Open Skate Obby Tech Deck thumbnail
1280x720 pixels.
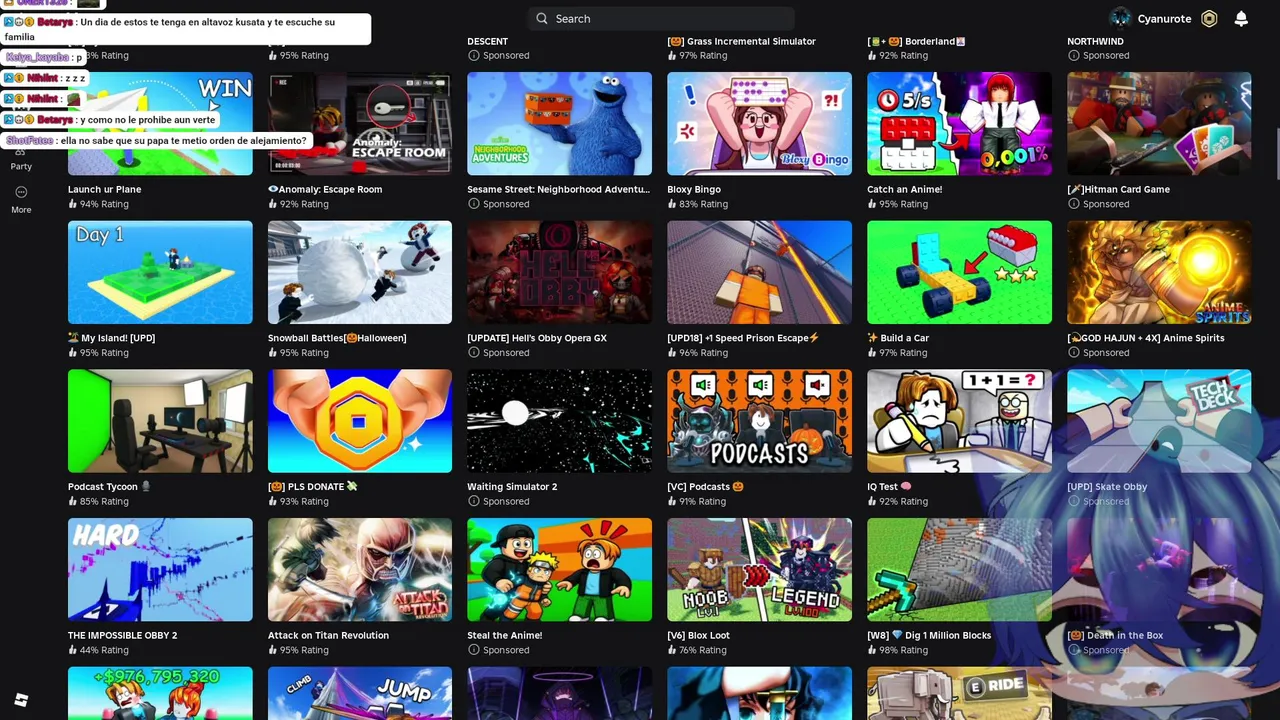1159,421
